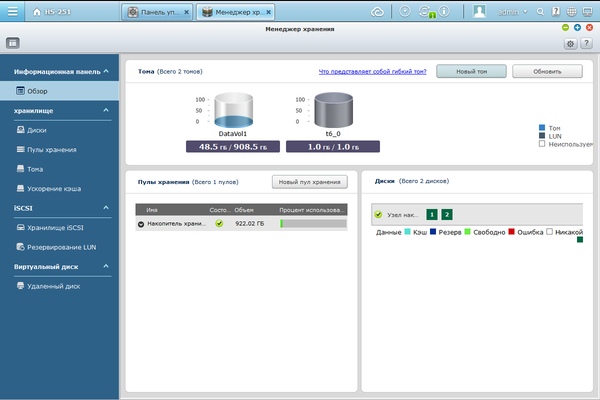This screenshot has height=400, width=600.
Task: Sort by Процент использования column header
Action: coord(311,210)
